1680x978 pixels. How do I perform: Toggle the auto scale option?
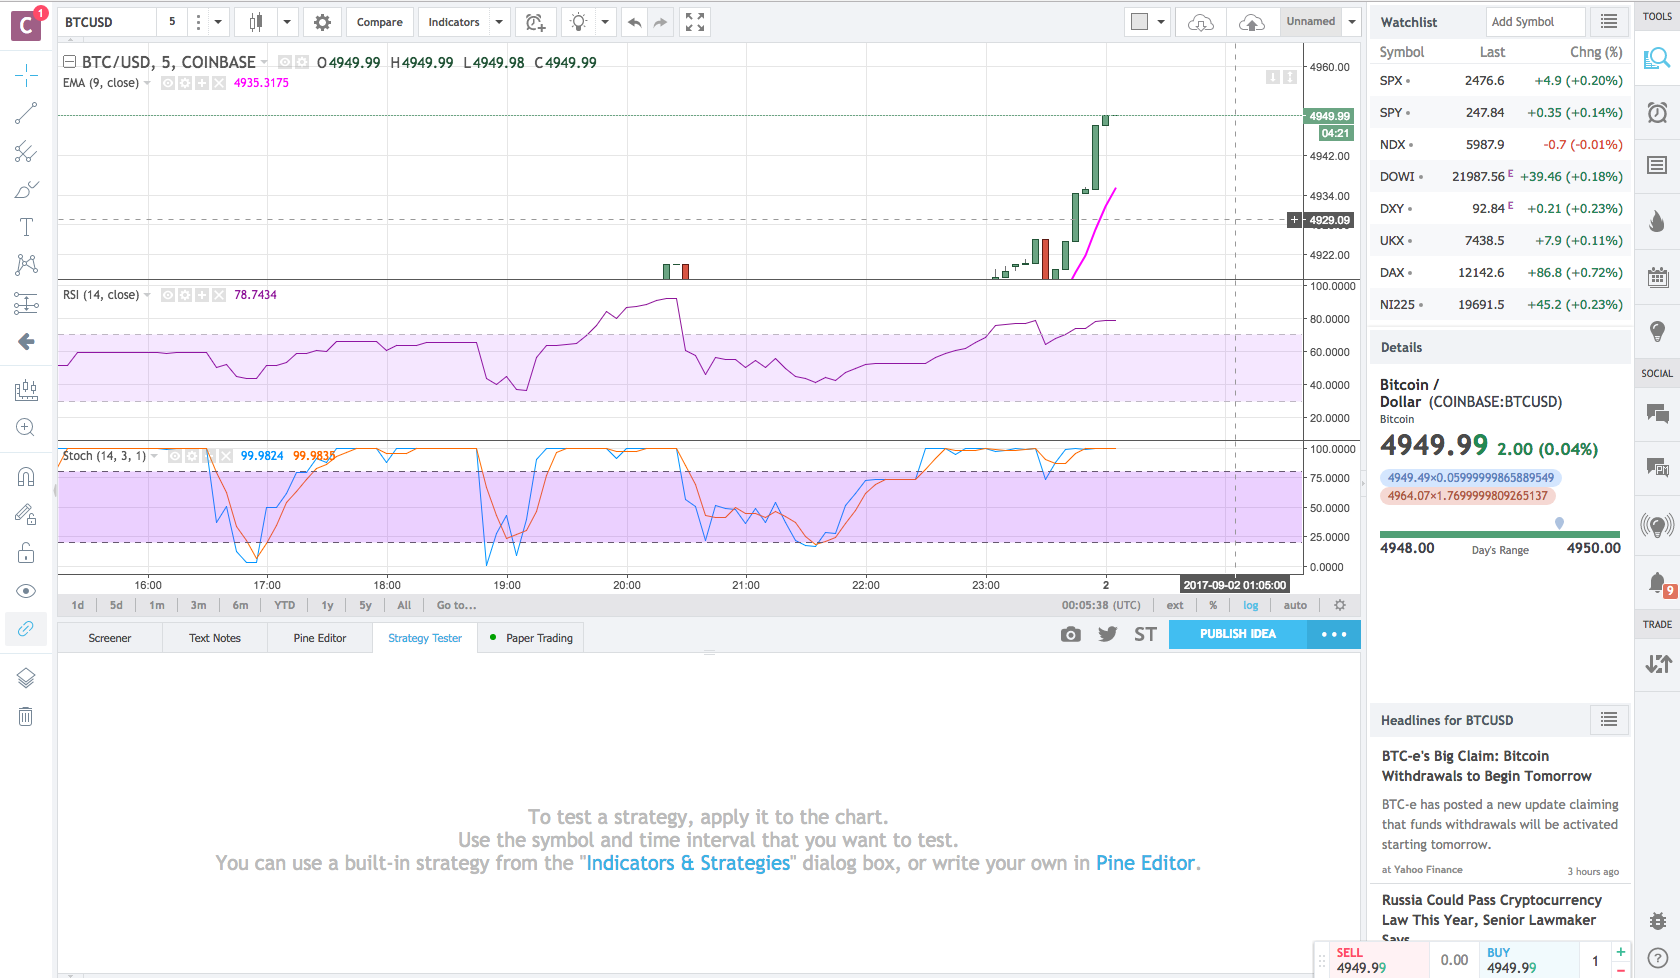[1295, 605]
